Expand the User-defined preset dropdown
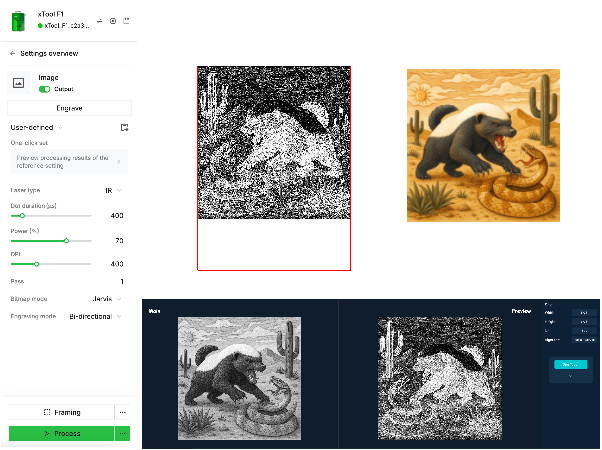Viewport: 602px width, 450px height. pos(37,127)
